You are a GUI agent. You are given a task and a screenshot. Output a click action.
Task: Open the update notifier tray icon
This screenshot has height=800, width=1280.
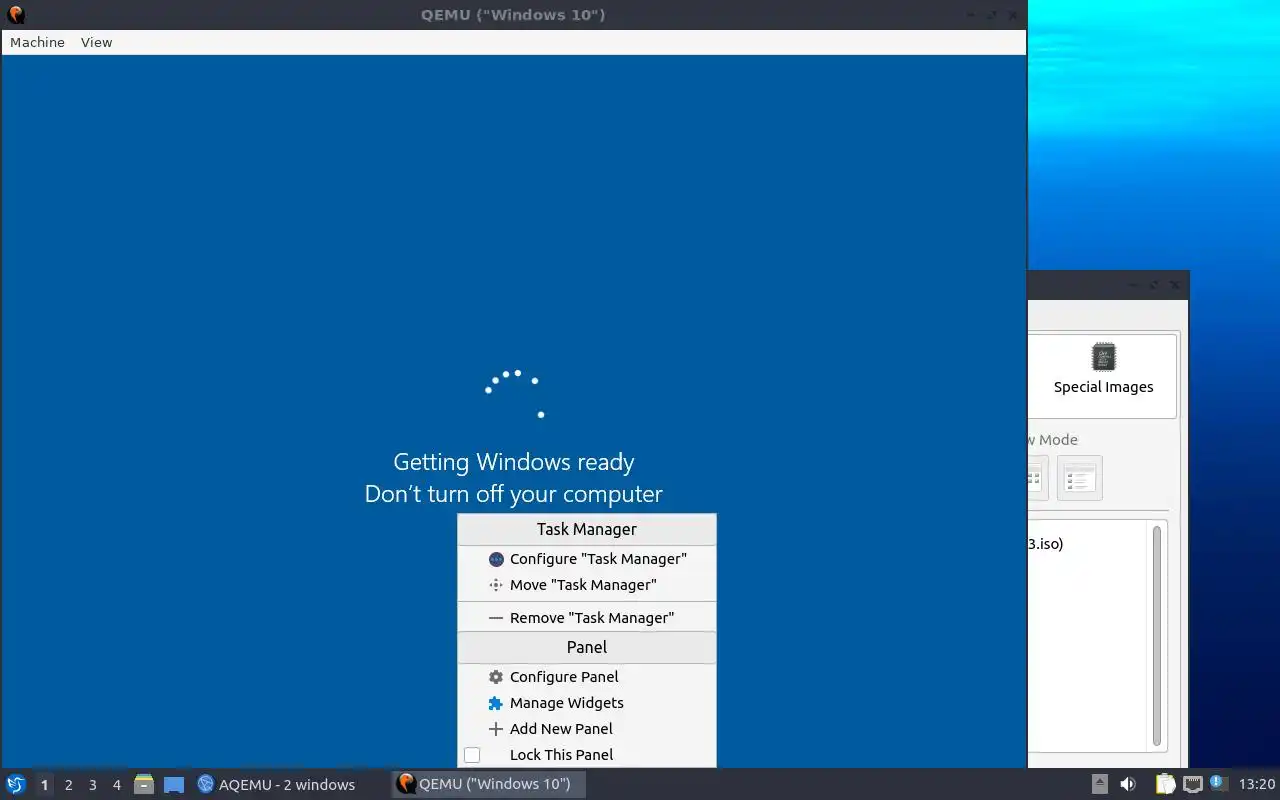tap(1218, 784)
